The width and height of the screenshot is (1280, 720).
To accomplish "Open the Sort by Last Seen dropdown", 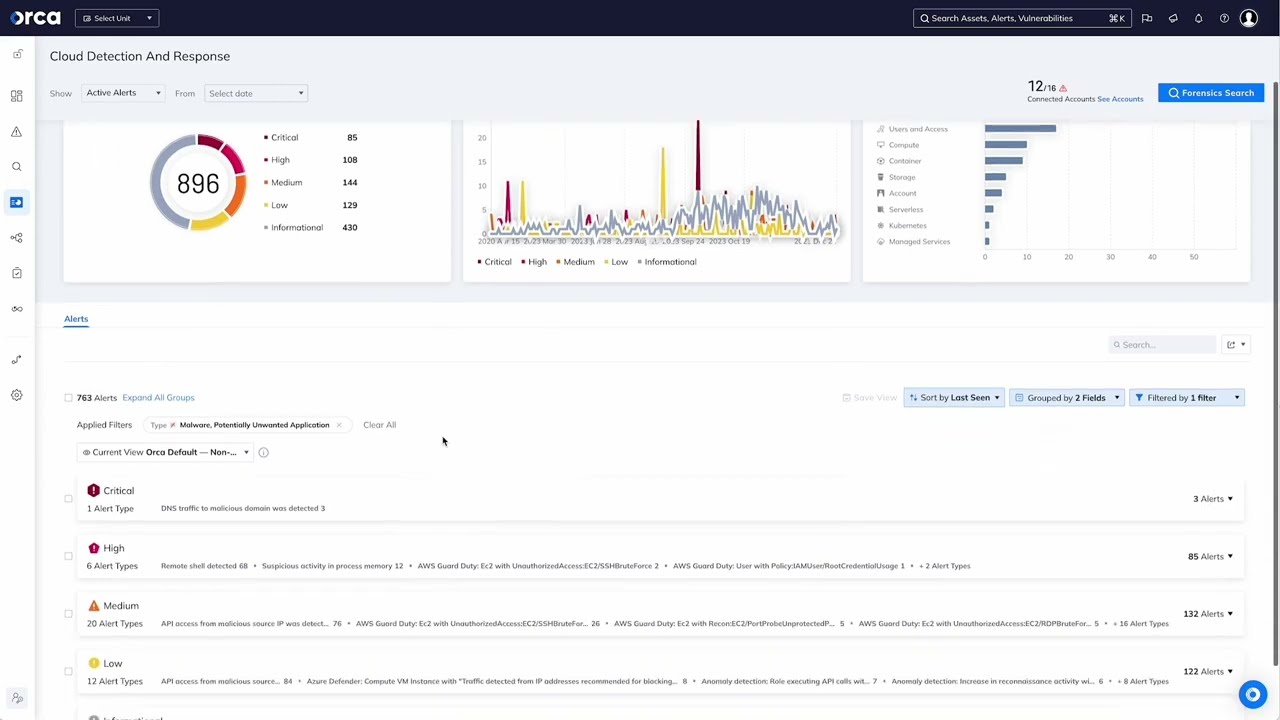I will (953, 398).
